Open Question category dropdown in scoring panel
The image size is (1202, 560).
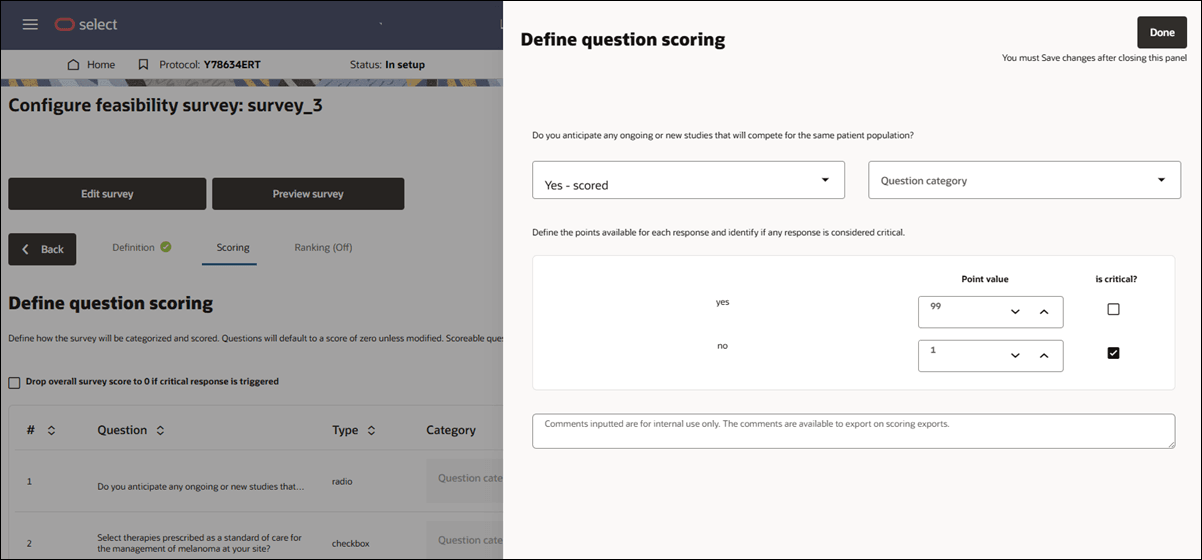coord(1024,180)
